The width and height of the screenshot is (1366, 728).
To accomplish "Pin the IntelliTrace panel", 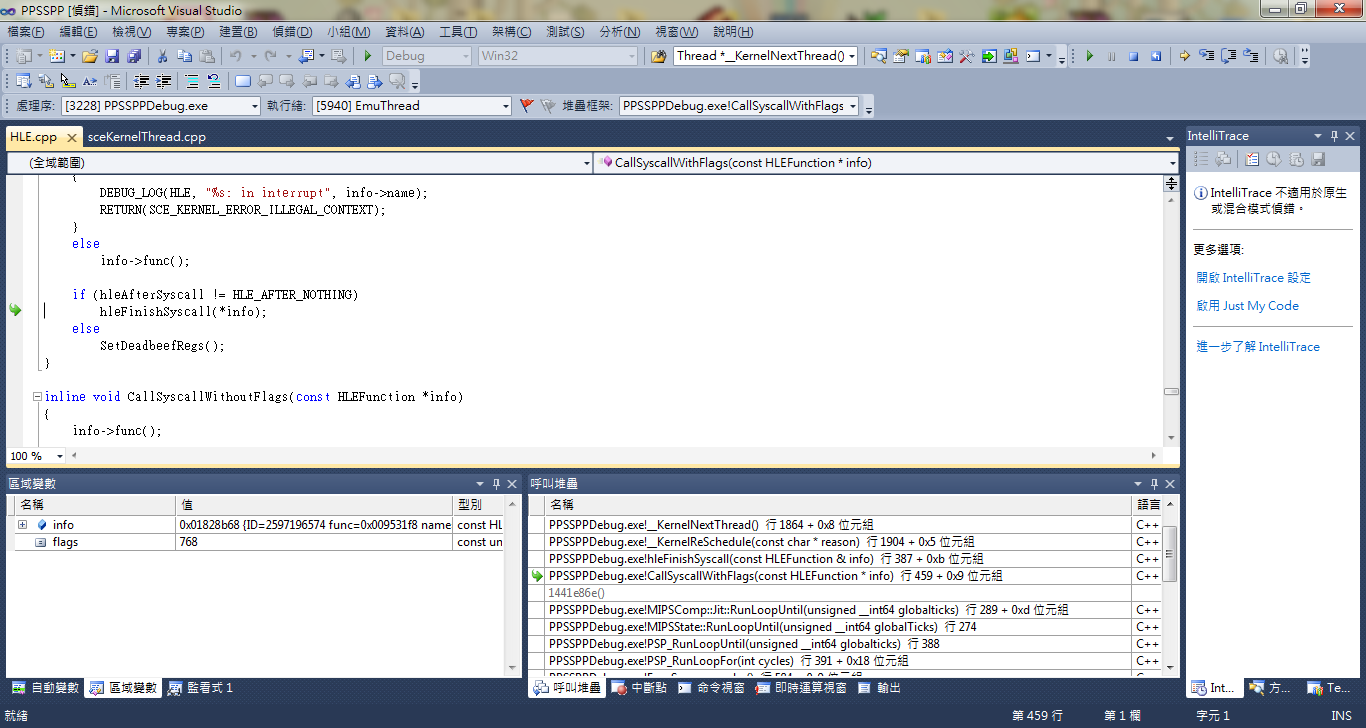I will point(1332,136).
